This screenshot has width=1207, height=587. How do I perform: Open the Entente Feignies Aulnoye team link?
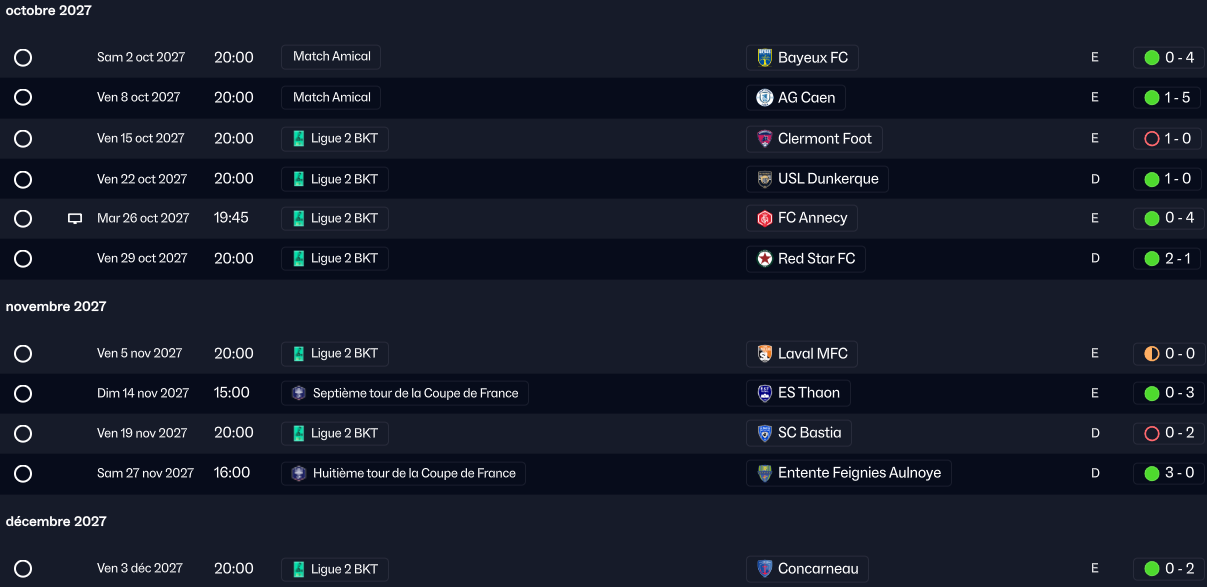tap(859, 473)
